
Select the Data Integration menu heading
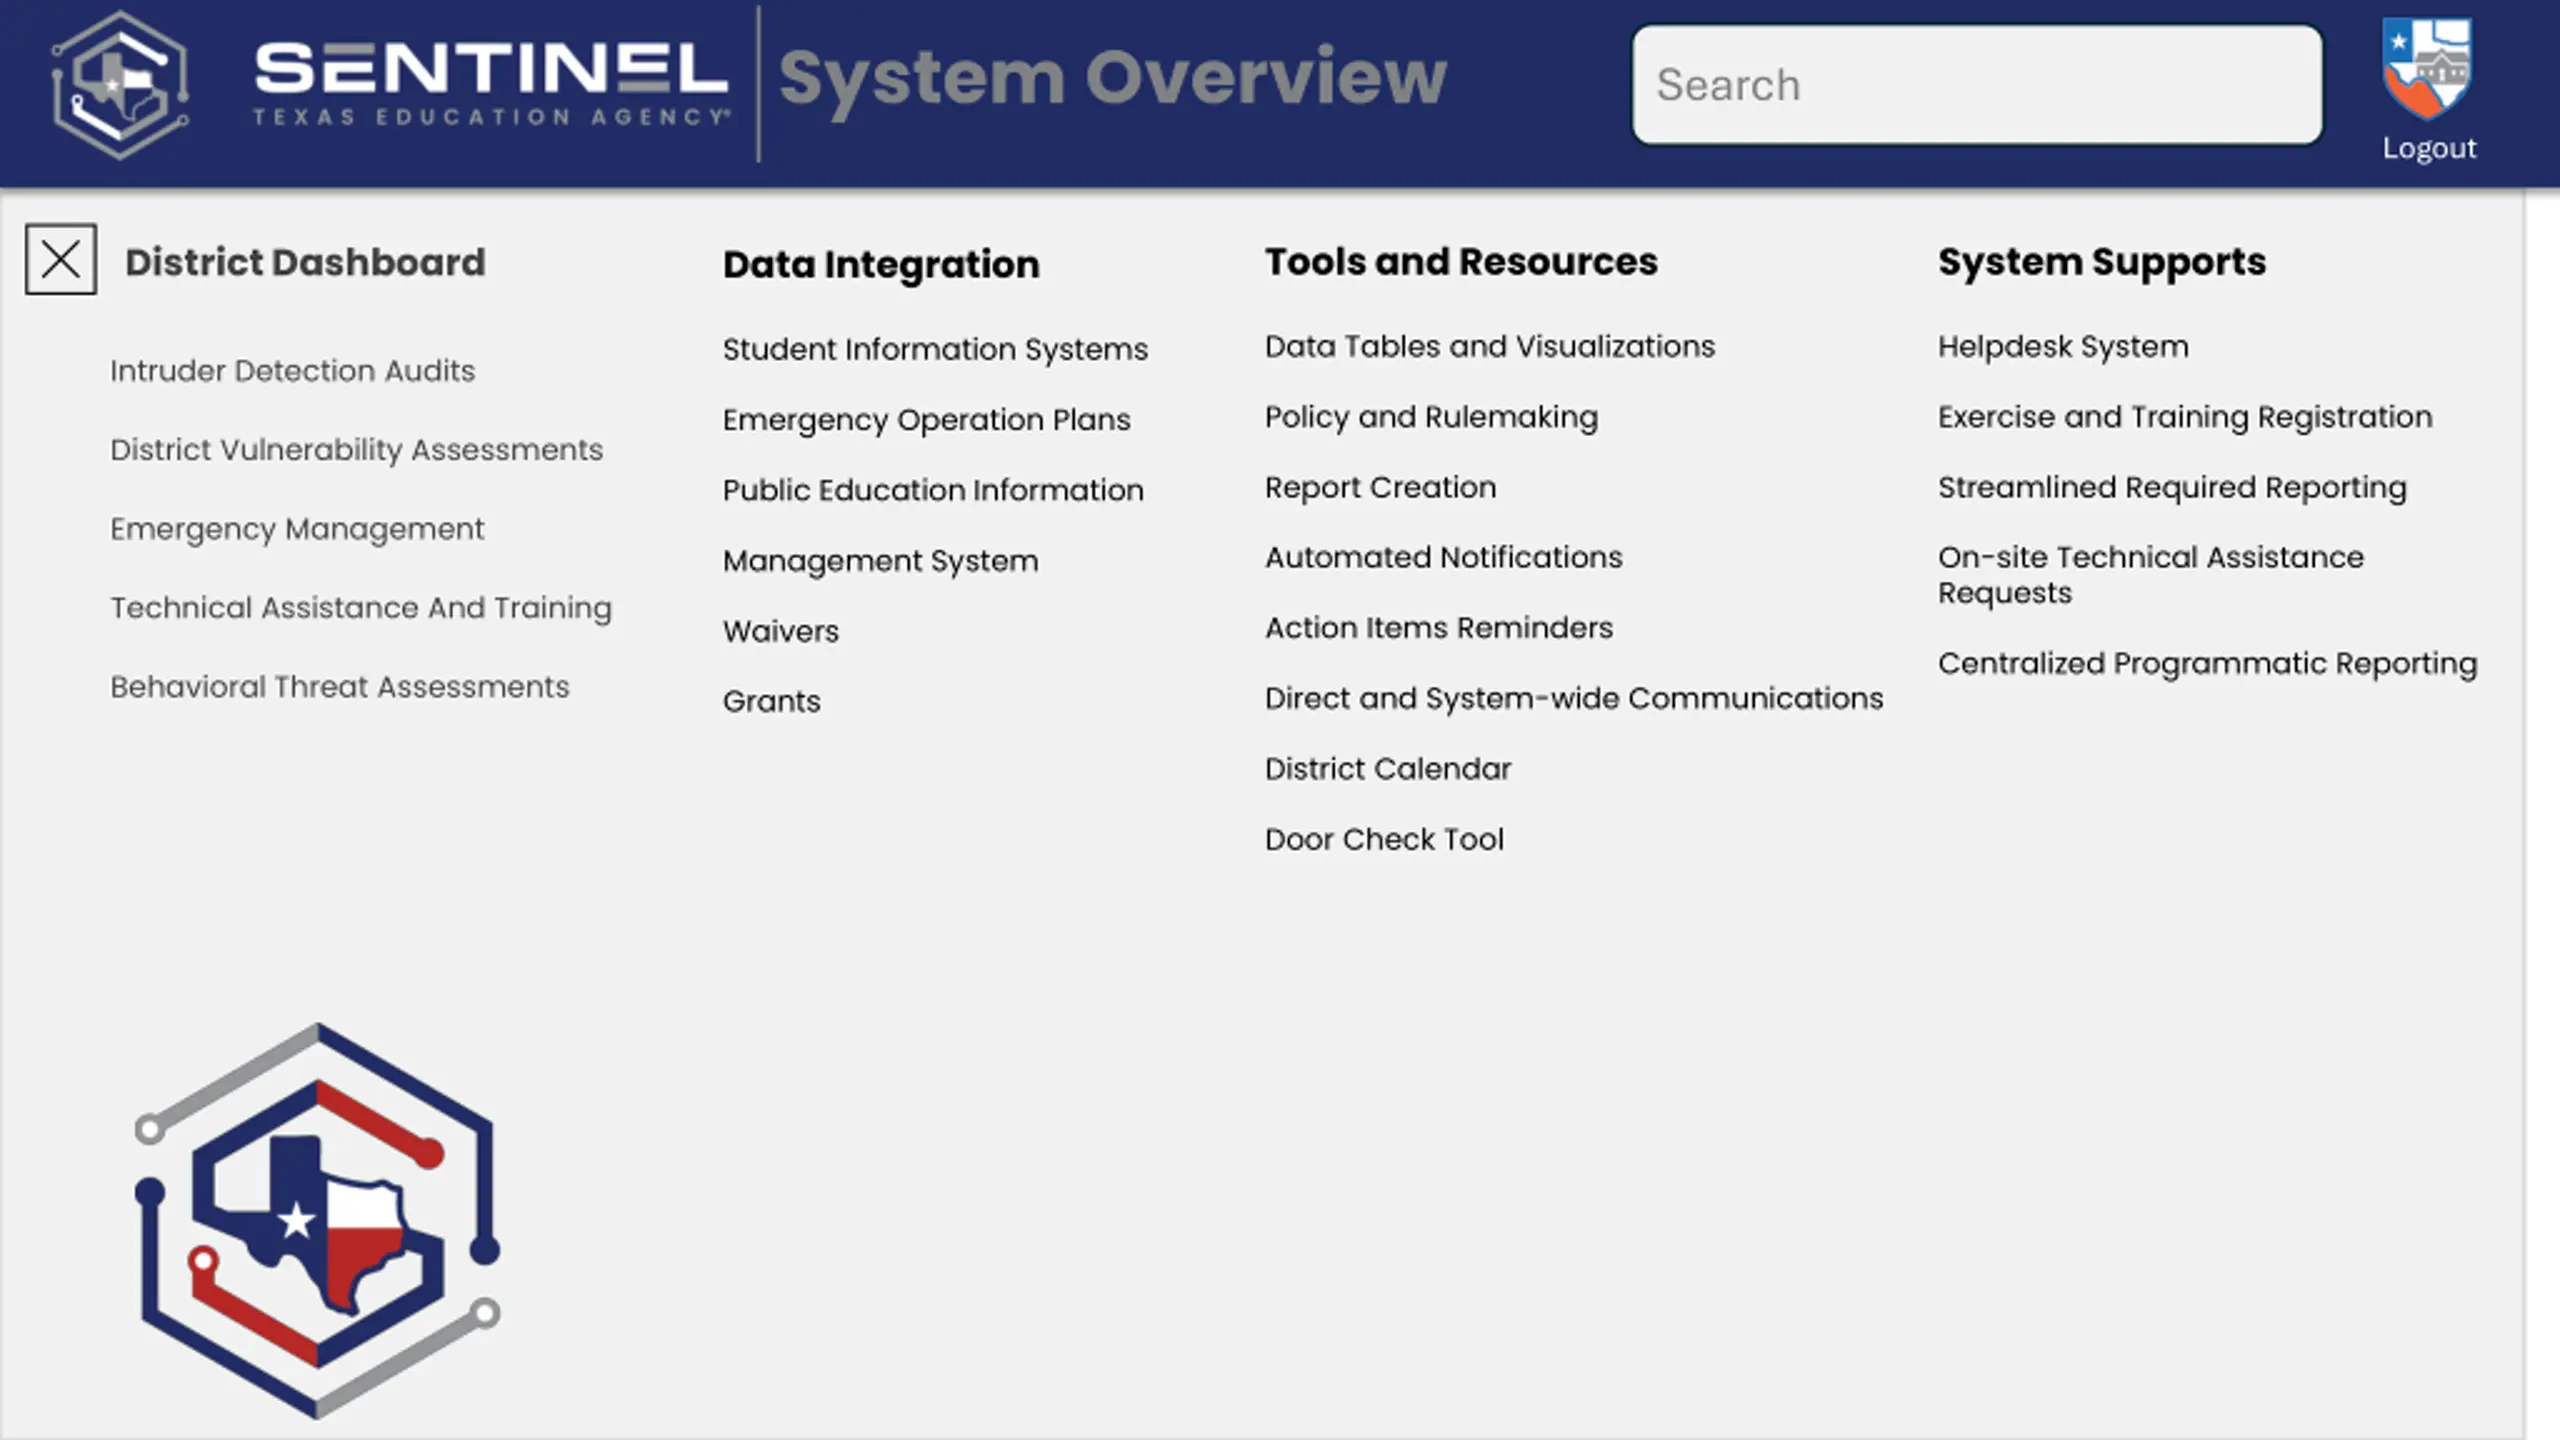point(881,265)
